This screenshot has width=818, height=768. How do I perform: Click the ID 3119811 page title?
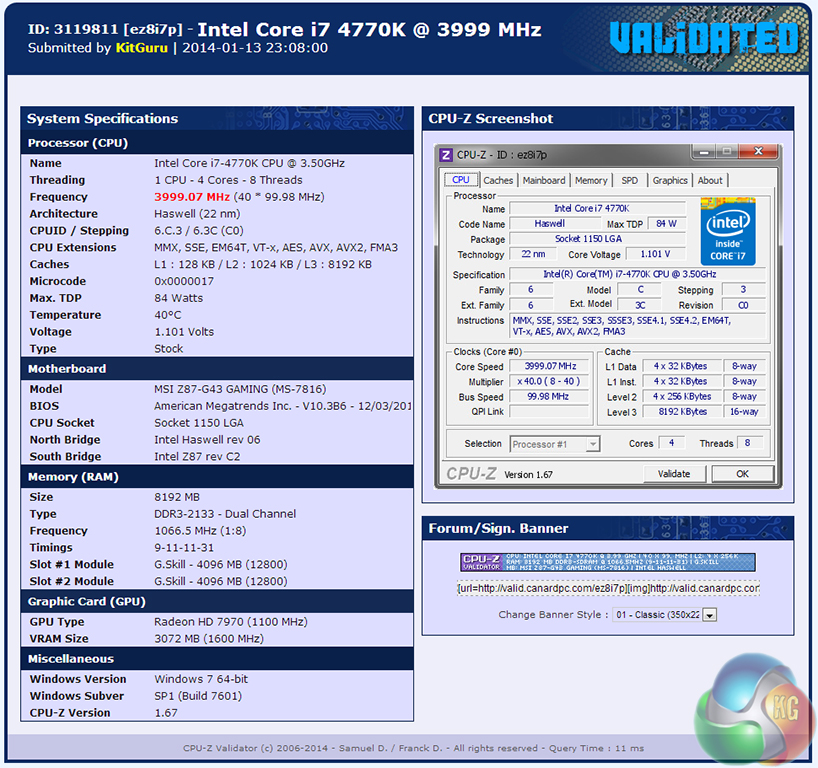[x=284, y=29]
